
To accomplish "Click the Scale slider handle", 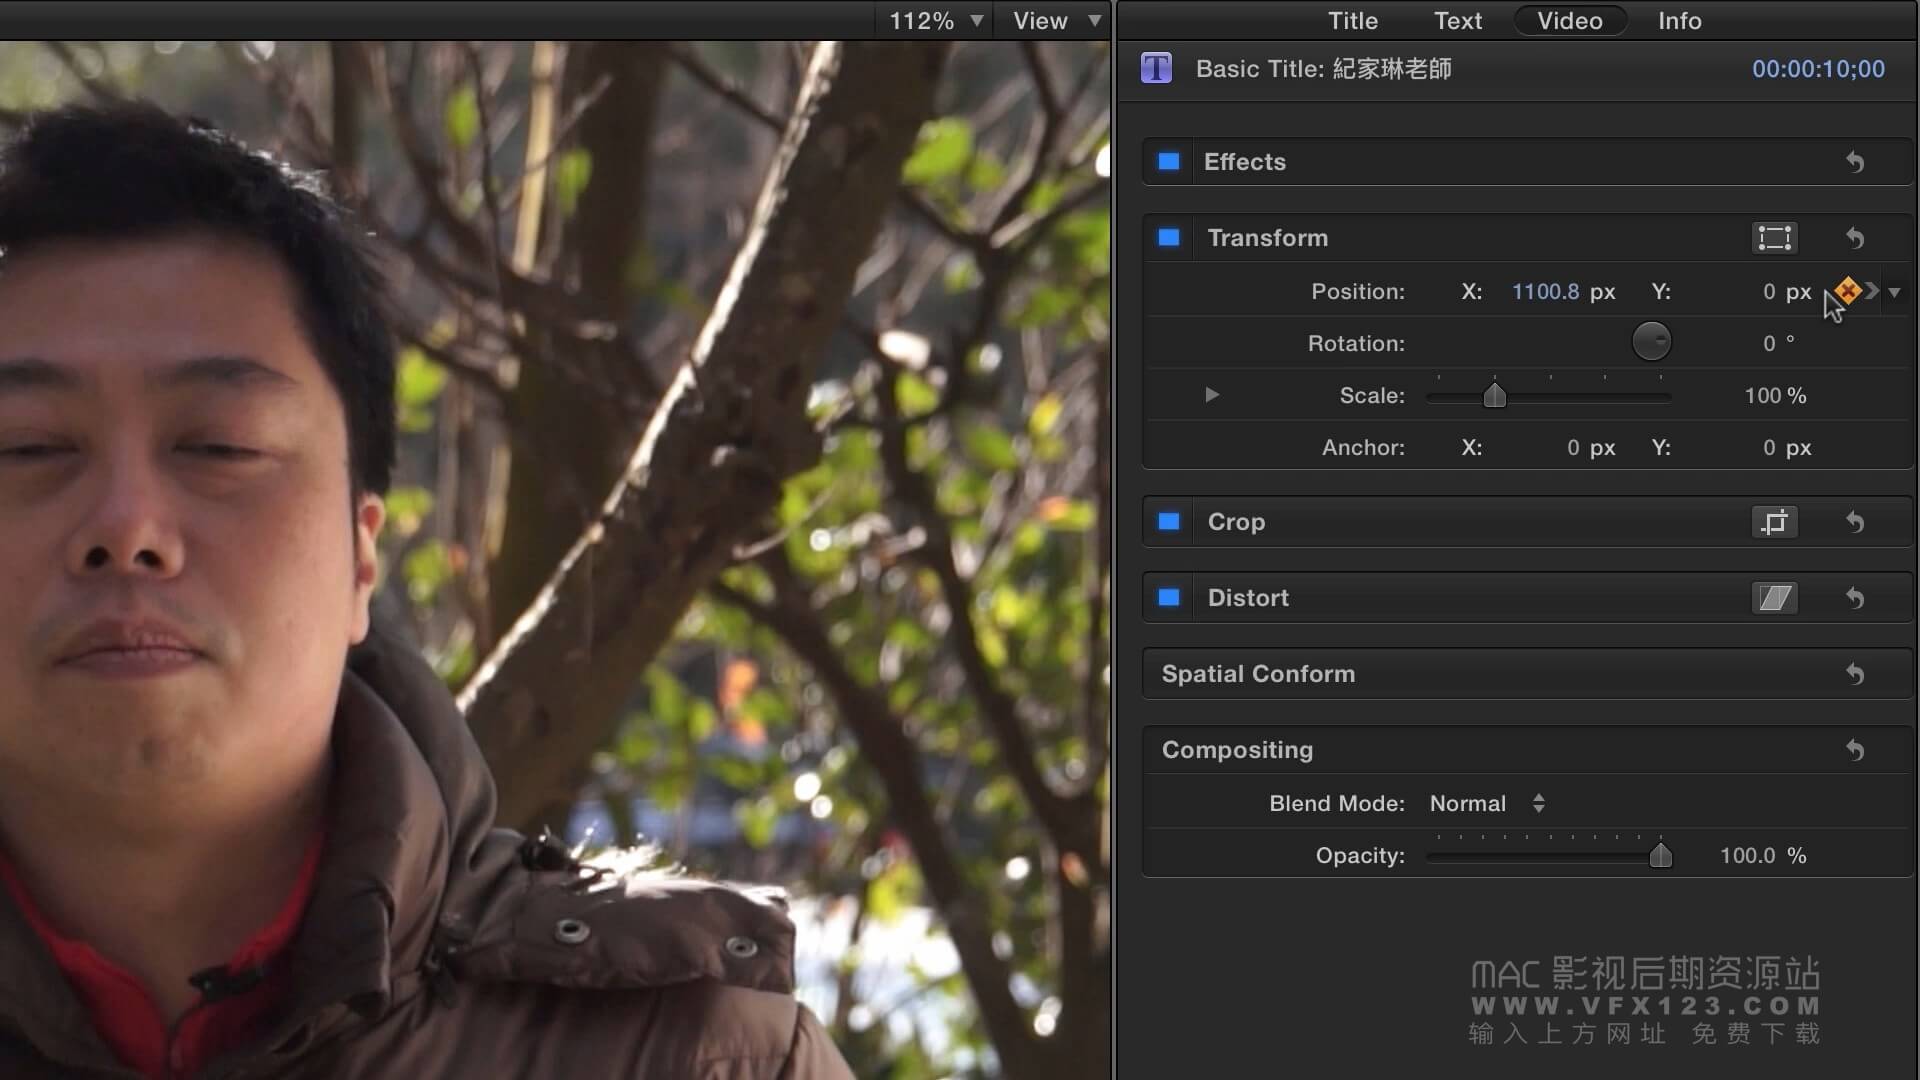I will 1494,396.
